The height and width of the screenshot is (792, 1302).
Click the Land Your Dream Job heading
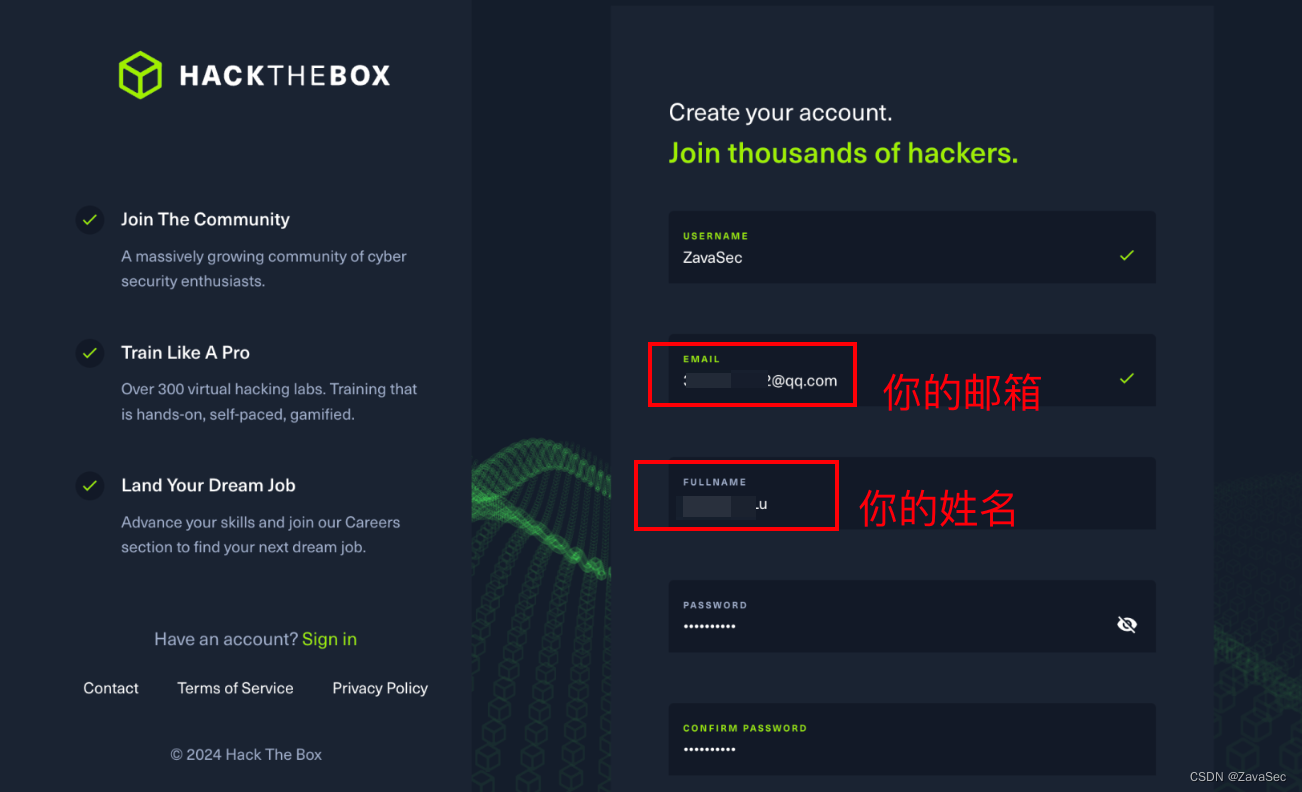tap(208, 485)
